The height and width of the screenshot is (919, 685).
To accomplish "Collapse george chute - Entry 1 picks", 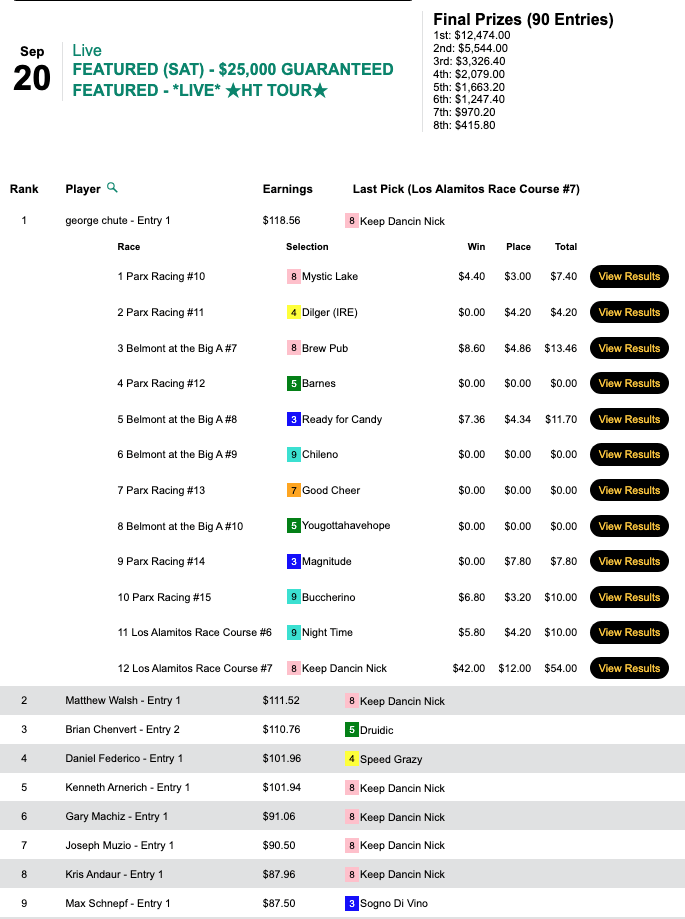I will [117, 221].
